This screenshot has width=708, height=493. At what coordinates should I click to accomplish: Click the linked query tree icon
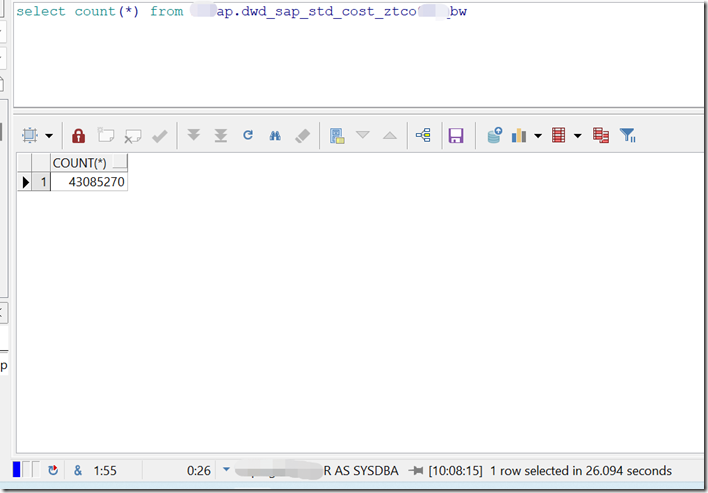[423, 135]
